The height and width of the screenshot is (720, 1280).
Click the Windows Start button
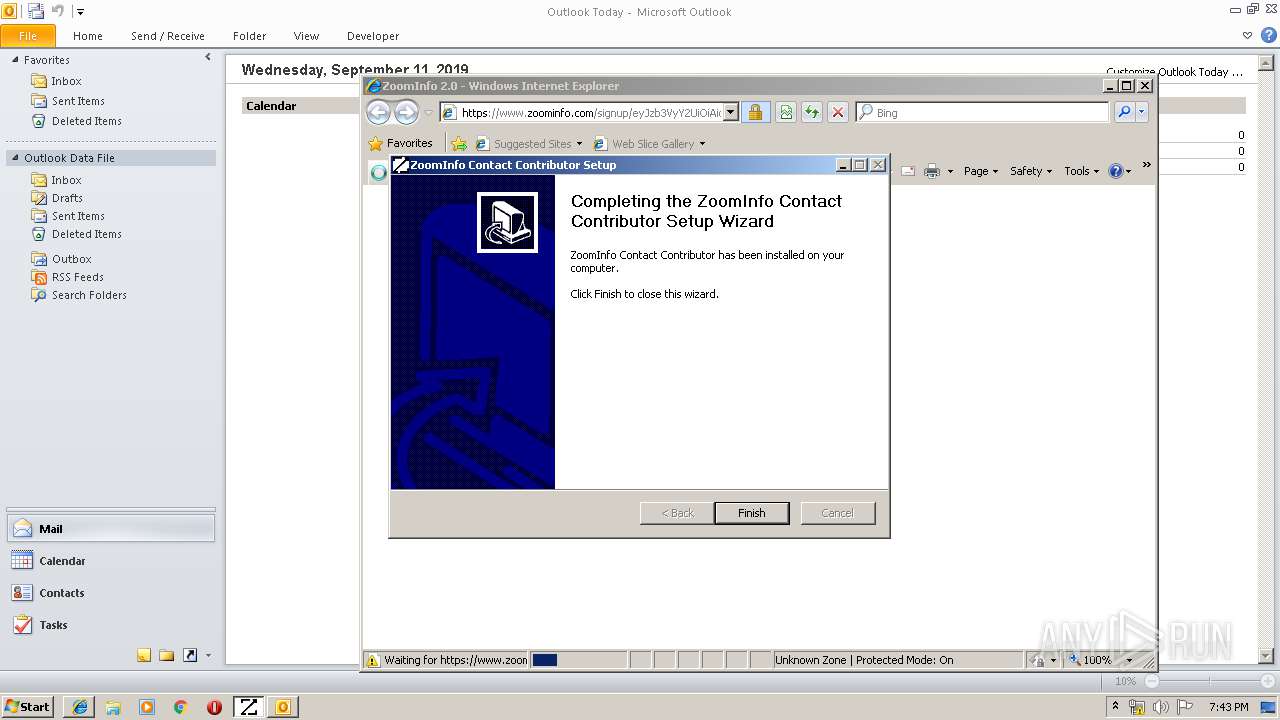(27, 706)
